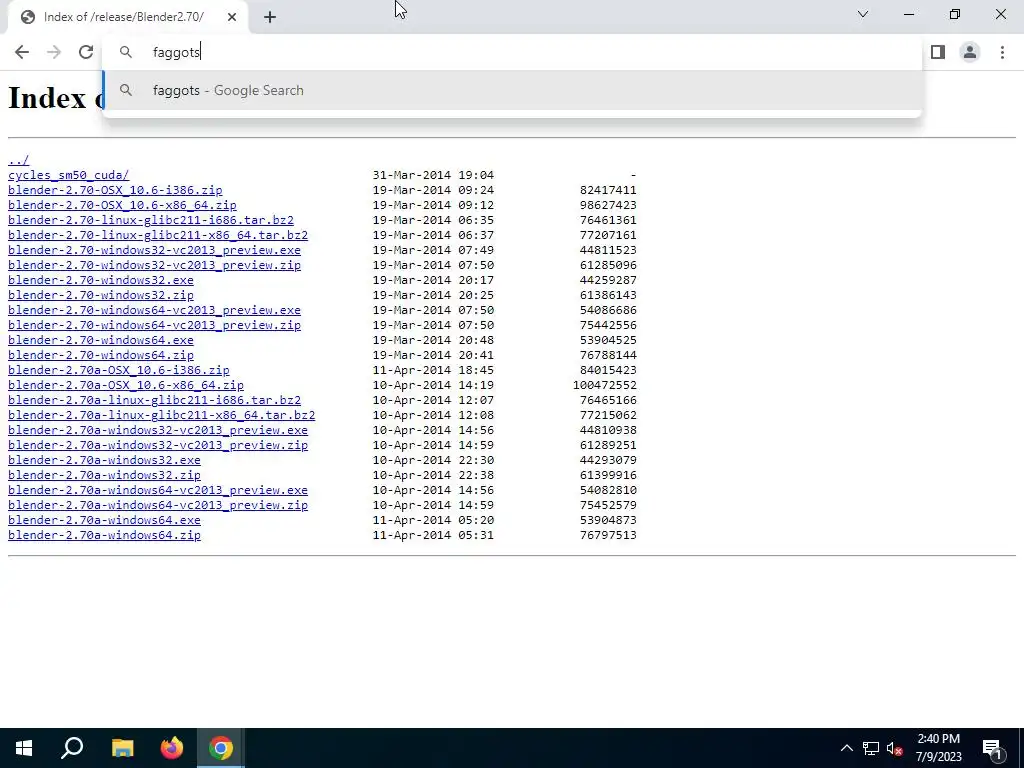Open Firefox from the taskbar
This screenshot has height=768, width=1024.
172,748
